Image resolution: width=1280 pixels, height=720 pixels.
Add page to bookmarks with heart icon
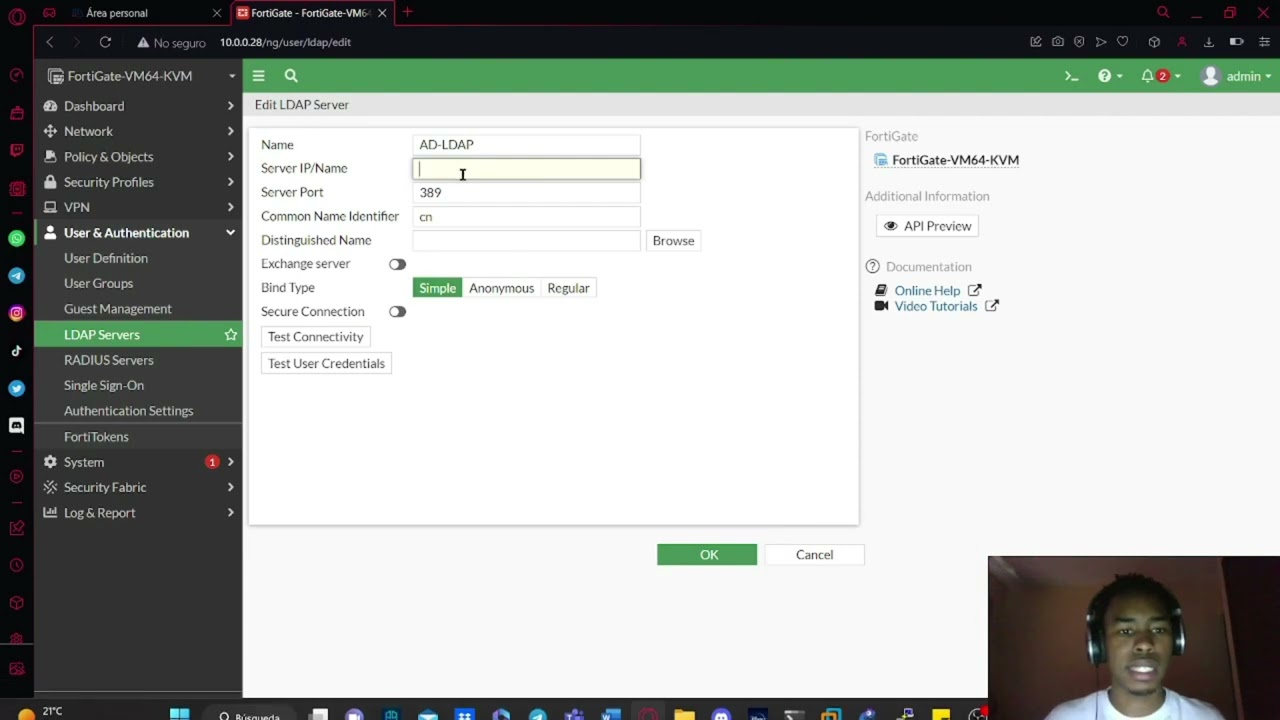1123,42
